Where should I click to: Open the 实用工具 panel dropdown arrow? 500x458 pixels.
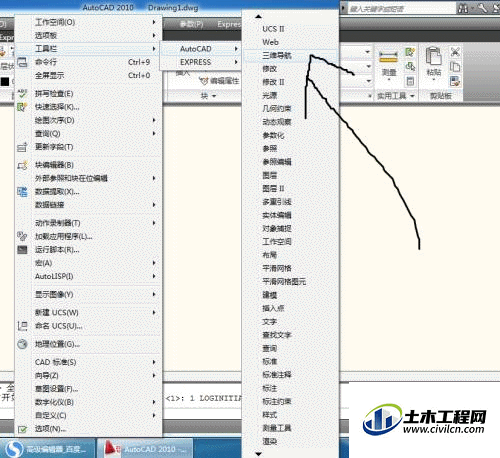(412, 96)
